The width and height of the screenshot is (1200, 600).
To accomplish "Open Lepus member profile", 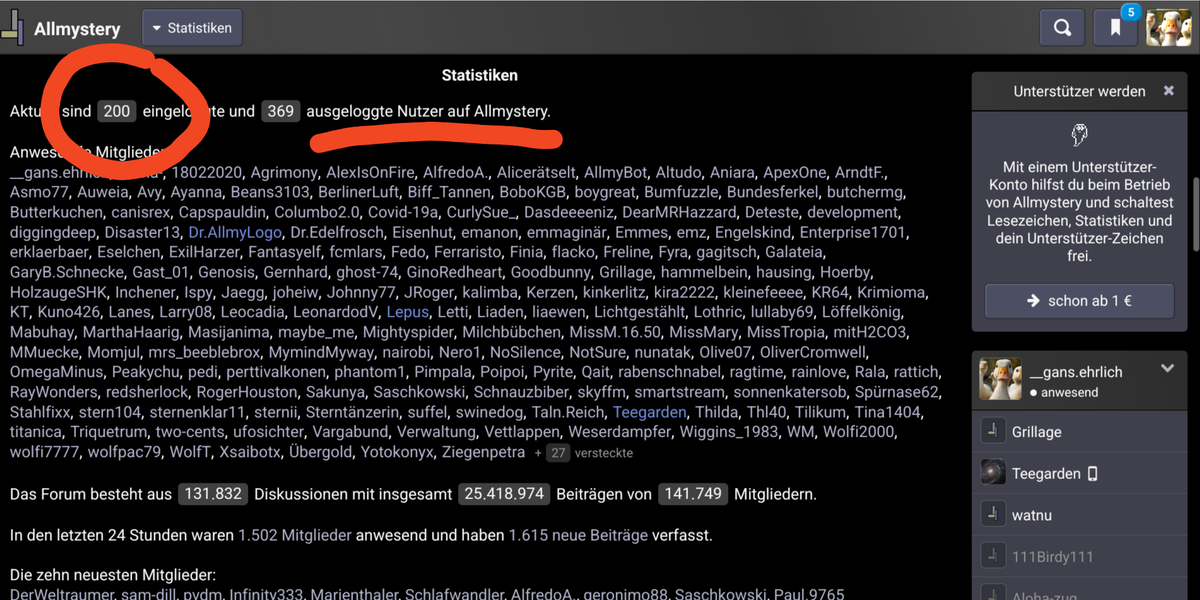I will [407, 312].
